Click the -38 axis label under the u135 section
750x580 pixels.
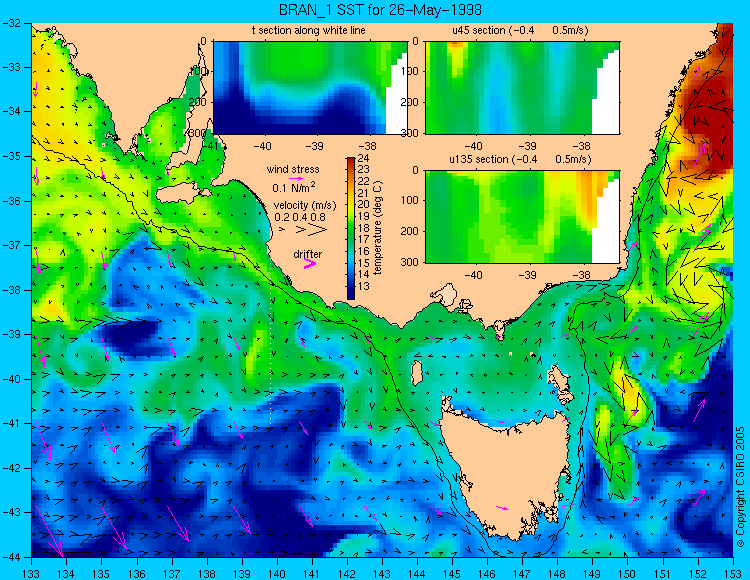point(581,275)
